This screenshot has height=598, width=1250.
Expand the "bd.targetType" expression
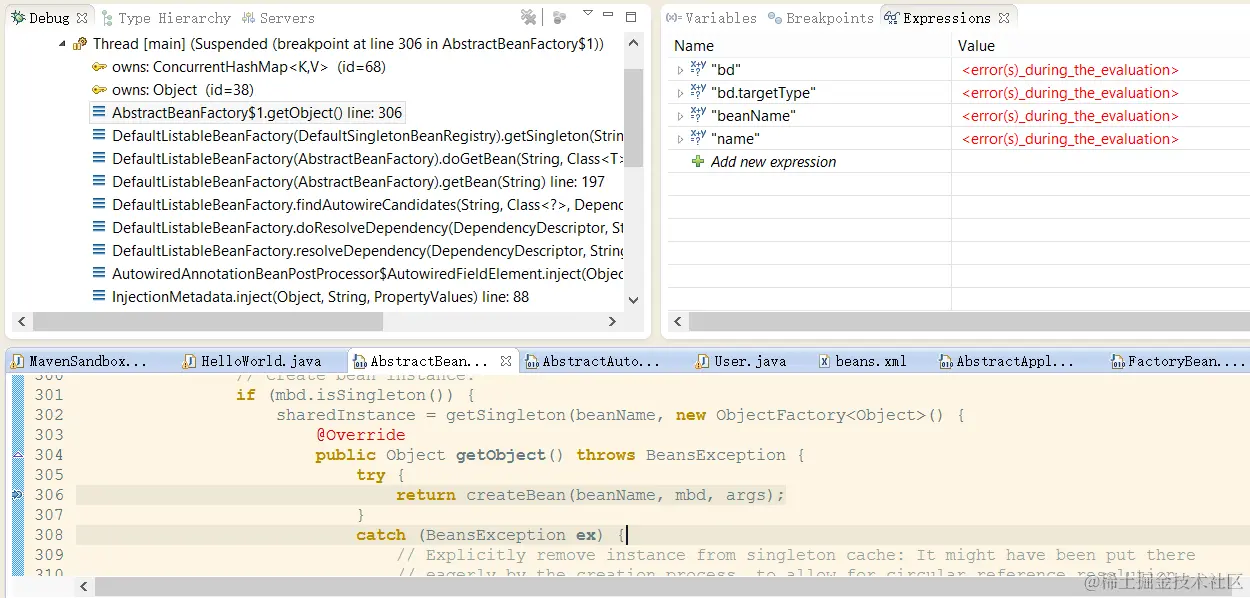pyautogui.click(x=680, y=93)
